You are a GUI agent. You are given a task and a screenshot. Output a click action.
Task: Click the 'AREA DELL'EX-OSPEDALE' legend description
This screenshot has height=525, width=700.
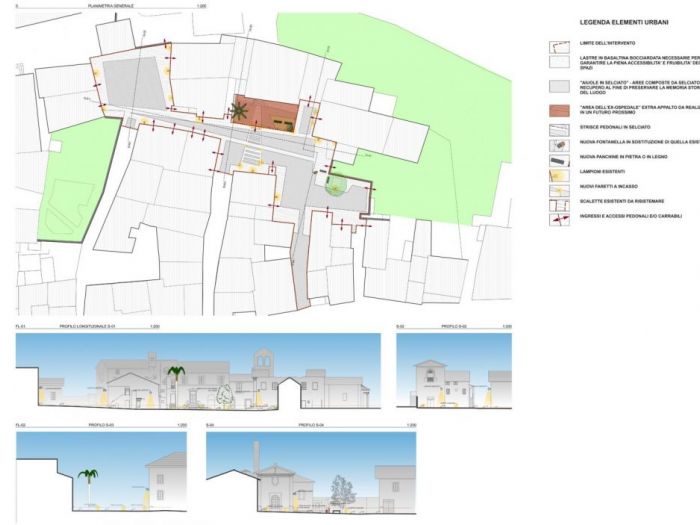[640, 110]
